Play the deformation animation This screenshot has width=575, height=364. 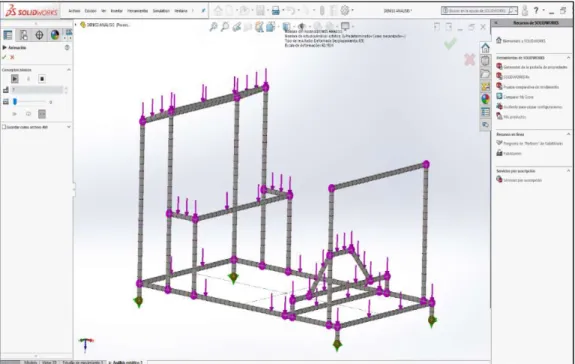point(15,79)
